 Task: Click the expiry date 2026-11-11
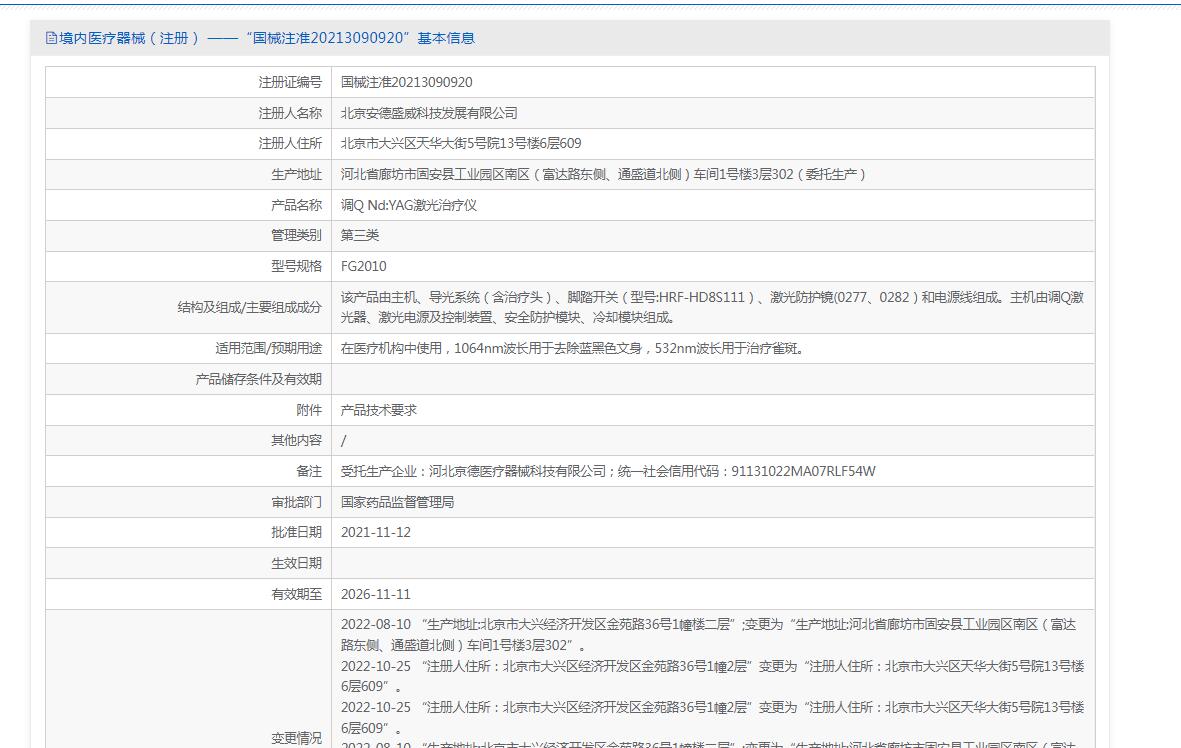coord(376,594)
